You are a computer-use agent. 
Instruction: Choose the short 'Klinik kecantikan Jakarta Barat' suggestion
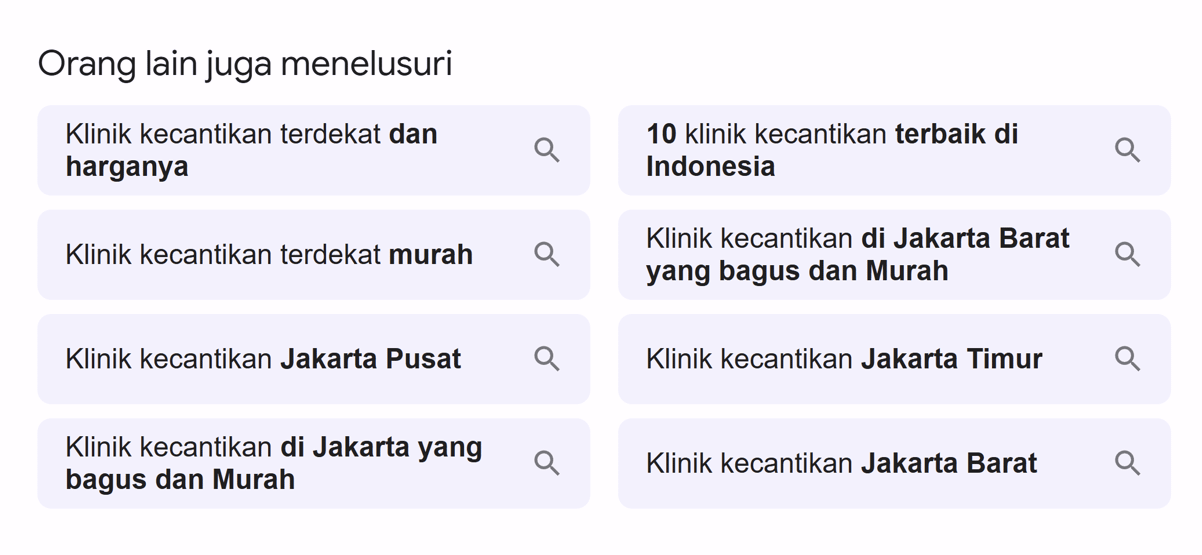click(894, 462)
